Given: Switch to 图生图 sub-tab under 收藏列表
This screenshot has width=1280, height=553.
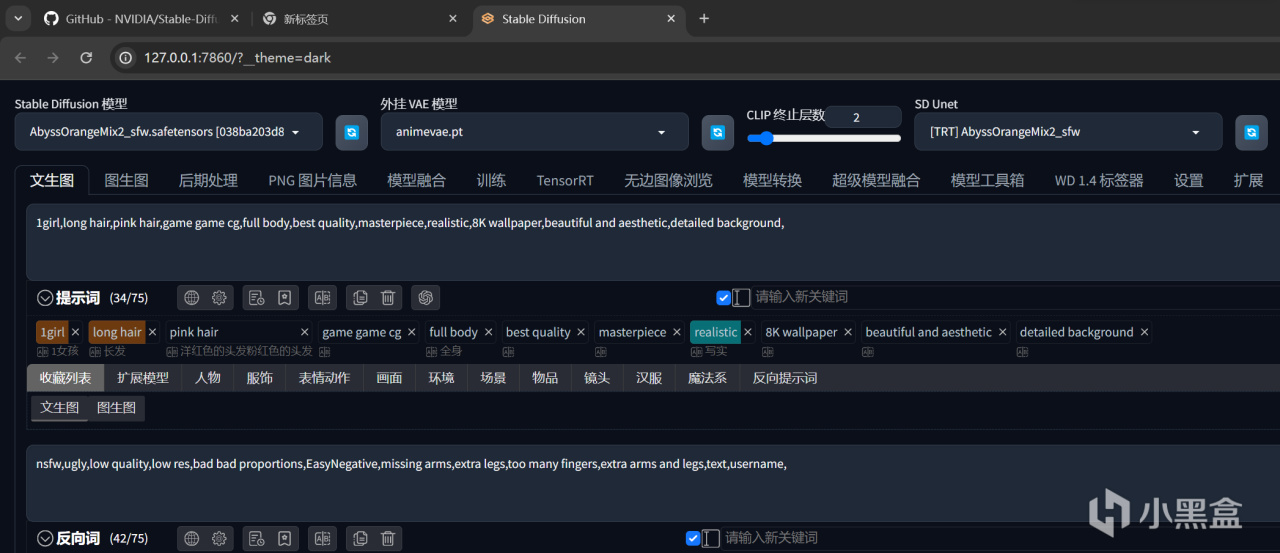Looking at the screenshot, I should tap(116, 407).
